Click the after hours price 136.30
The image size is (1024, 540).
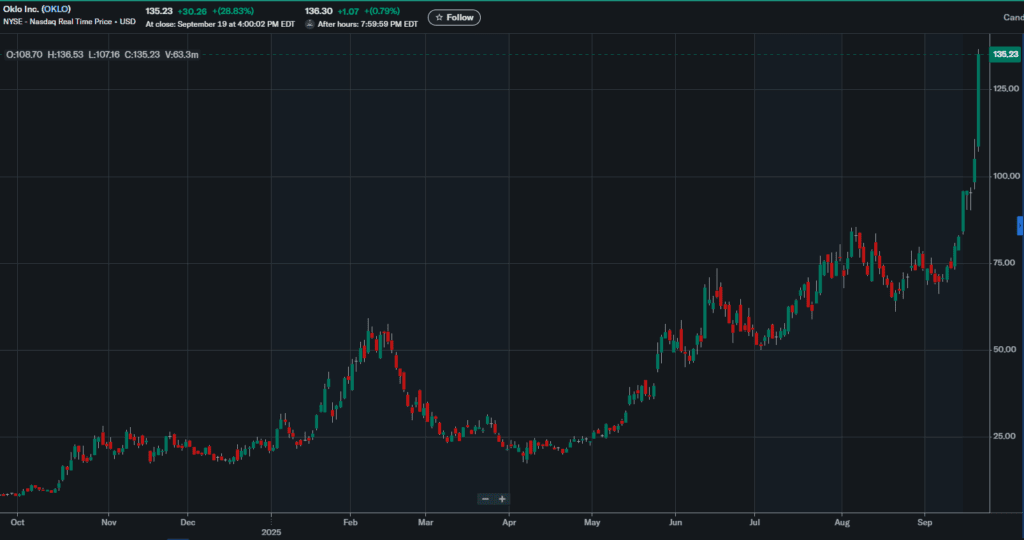(318, 10)
